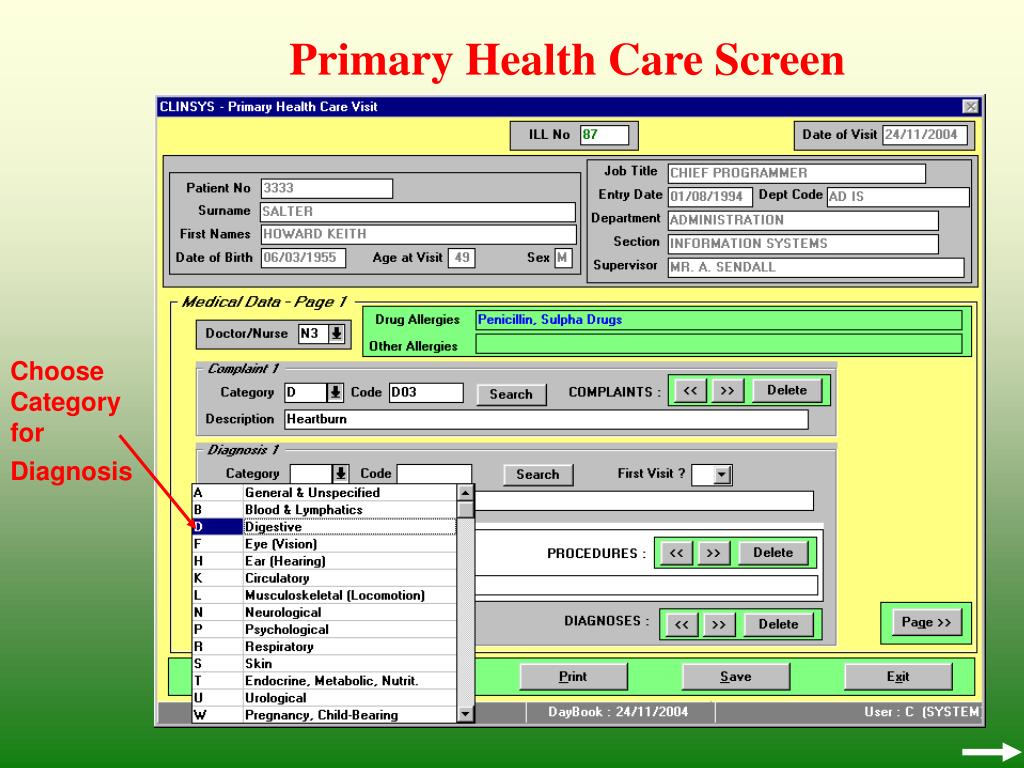Click the Dept Code field
Viewport: 1024px width, 768px height.
point(898,197)
